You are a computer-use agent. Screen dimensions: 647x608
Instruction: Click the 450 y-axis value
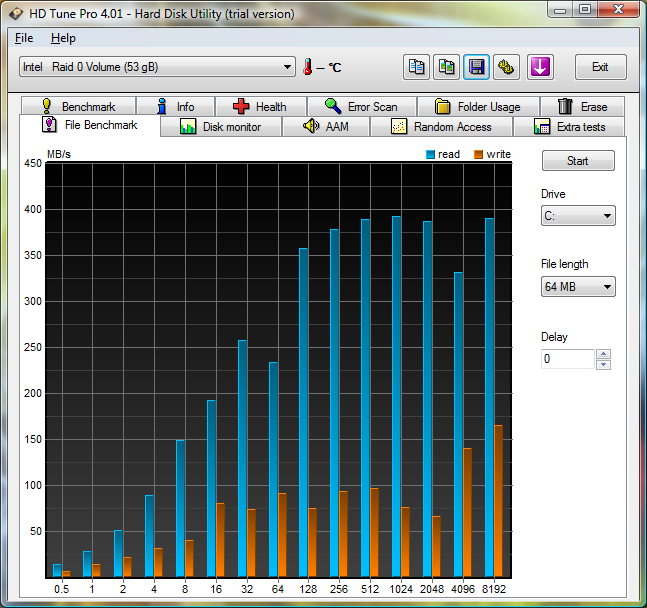33,163
